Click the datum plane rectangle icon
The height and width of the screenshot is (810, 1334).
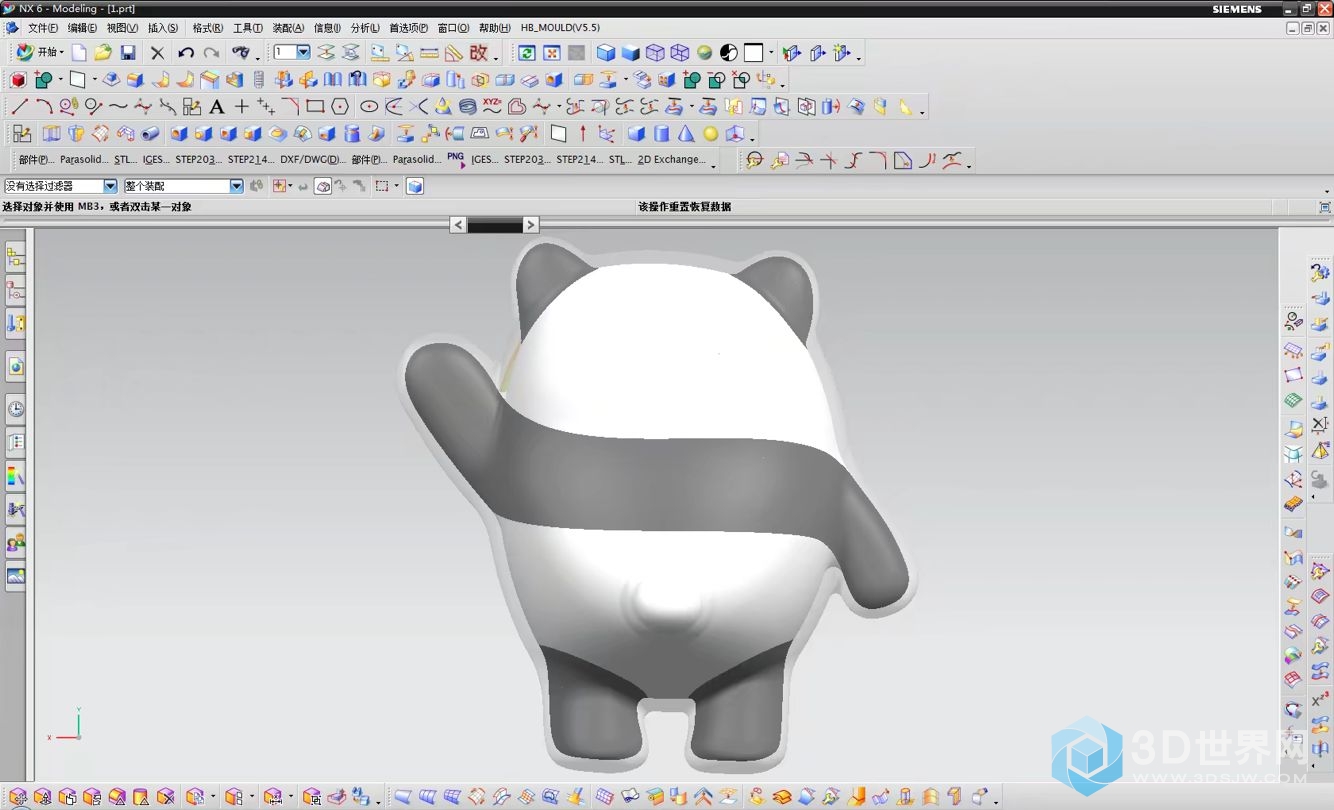(77, 80)
